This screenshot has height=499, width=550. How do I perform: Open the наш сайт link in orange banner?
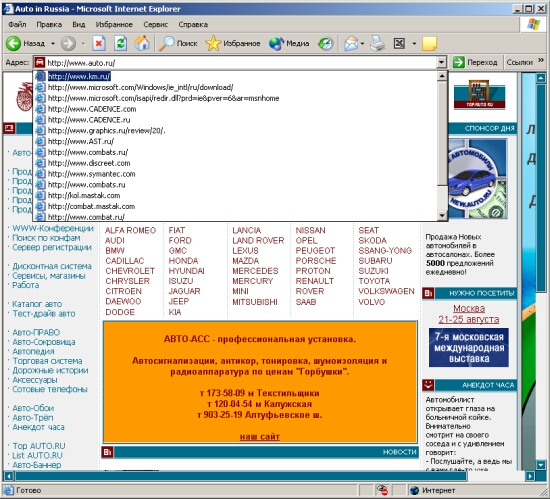coord(260,437)
